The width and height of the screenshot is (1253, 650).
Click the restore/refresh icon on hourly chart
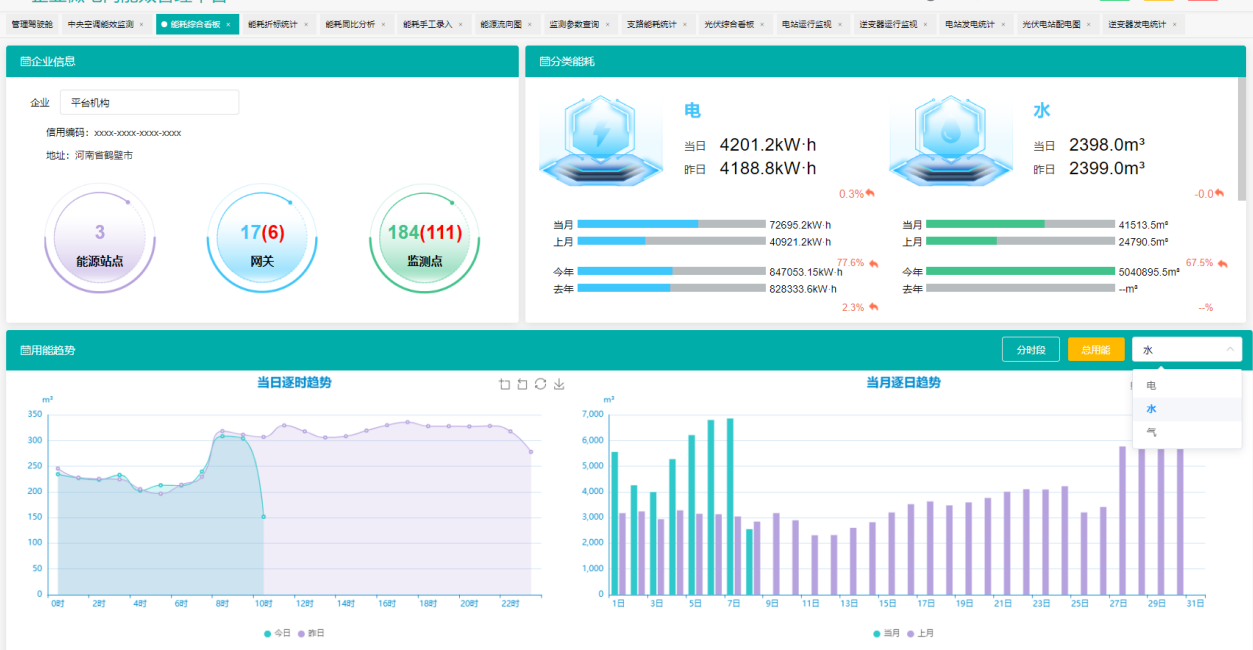coord(540,384)
